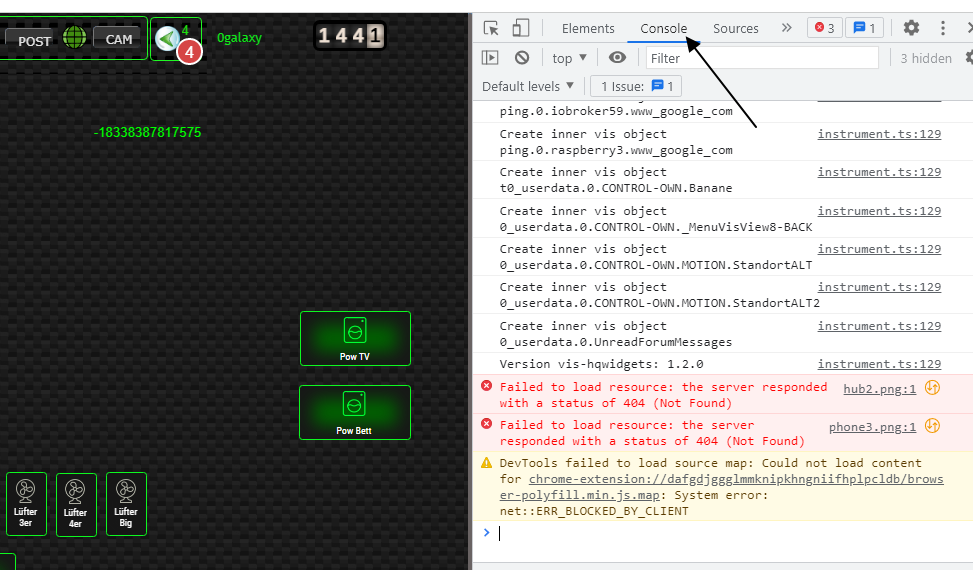This screenshot has width=973, height=570.
Task: Open the top context dropdown
Action: 569,58
